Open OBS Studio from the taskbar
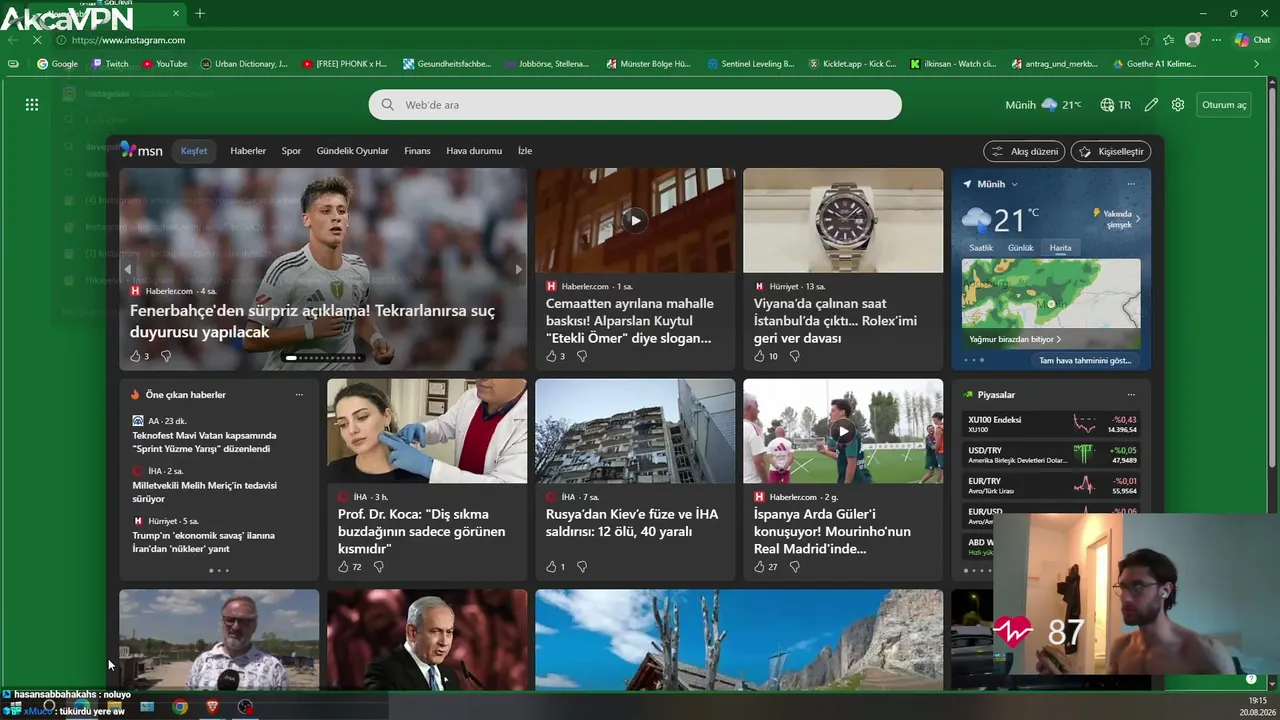Viewport: 1280px width, 720px height. click(x=246, y=707)
